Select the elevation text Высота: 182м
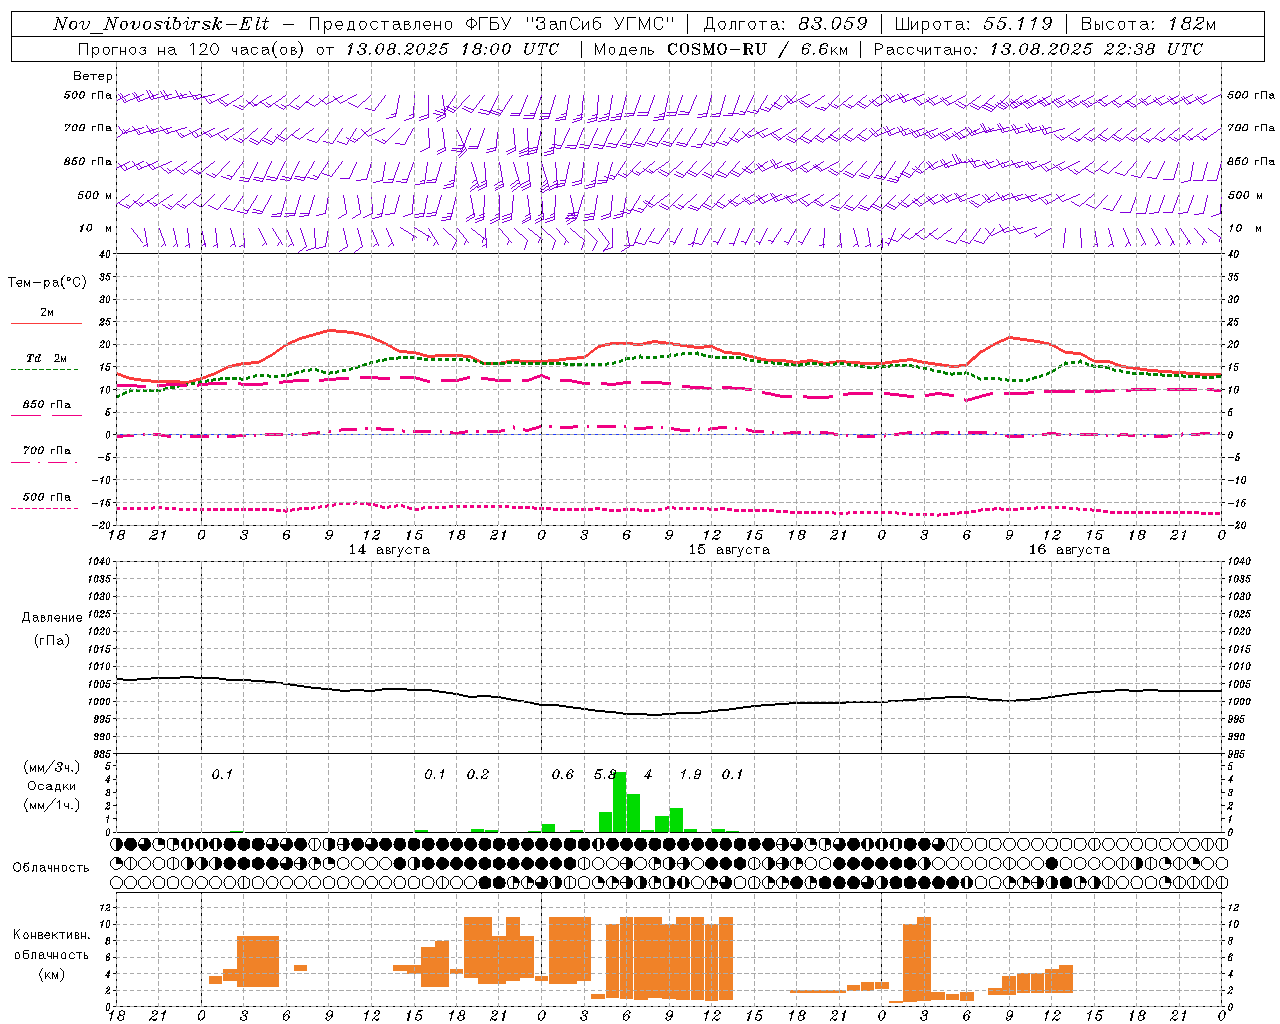 1149,24
